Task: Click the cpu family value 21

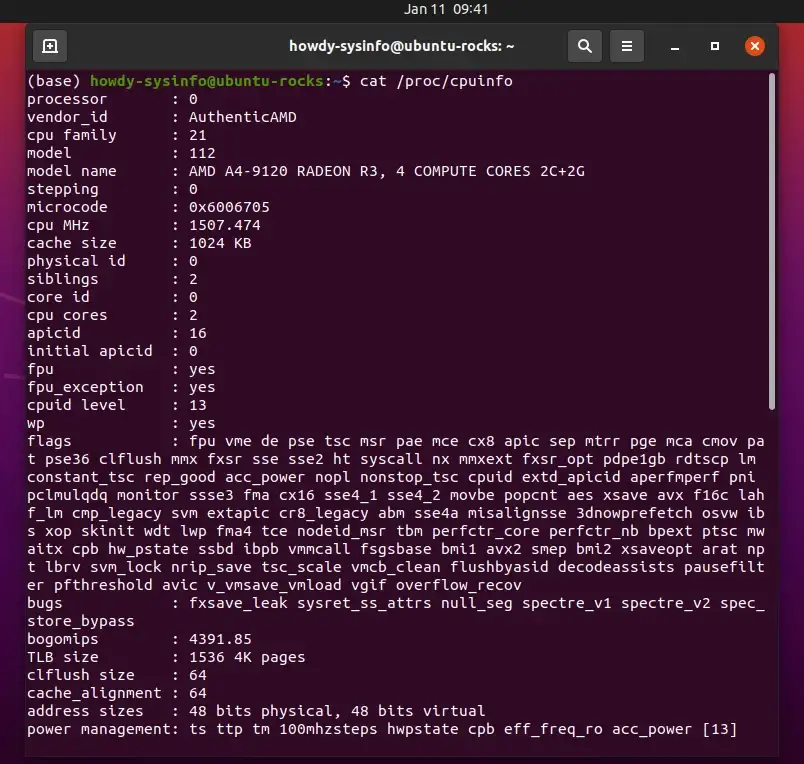Action: tap(197, 135)
